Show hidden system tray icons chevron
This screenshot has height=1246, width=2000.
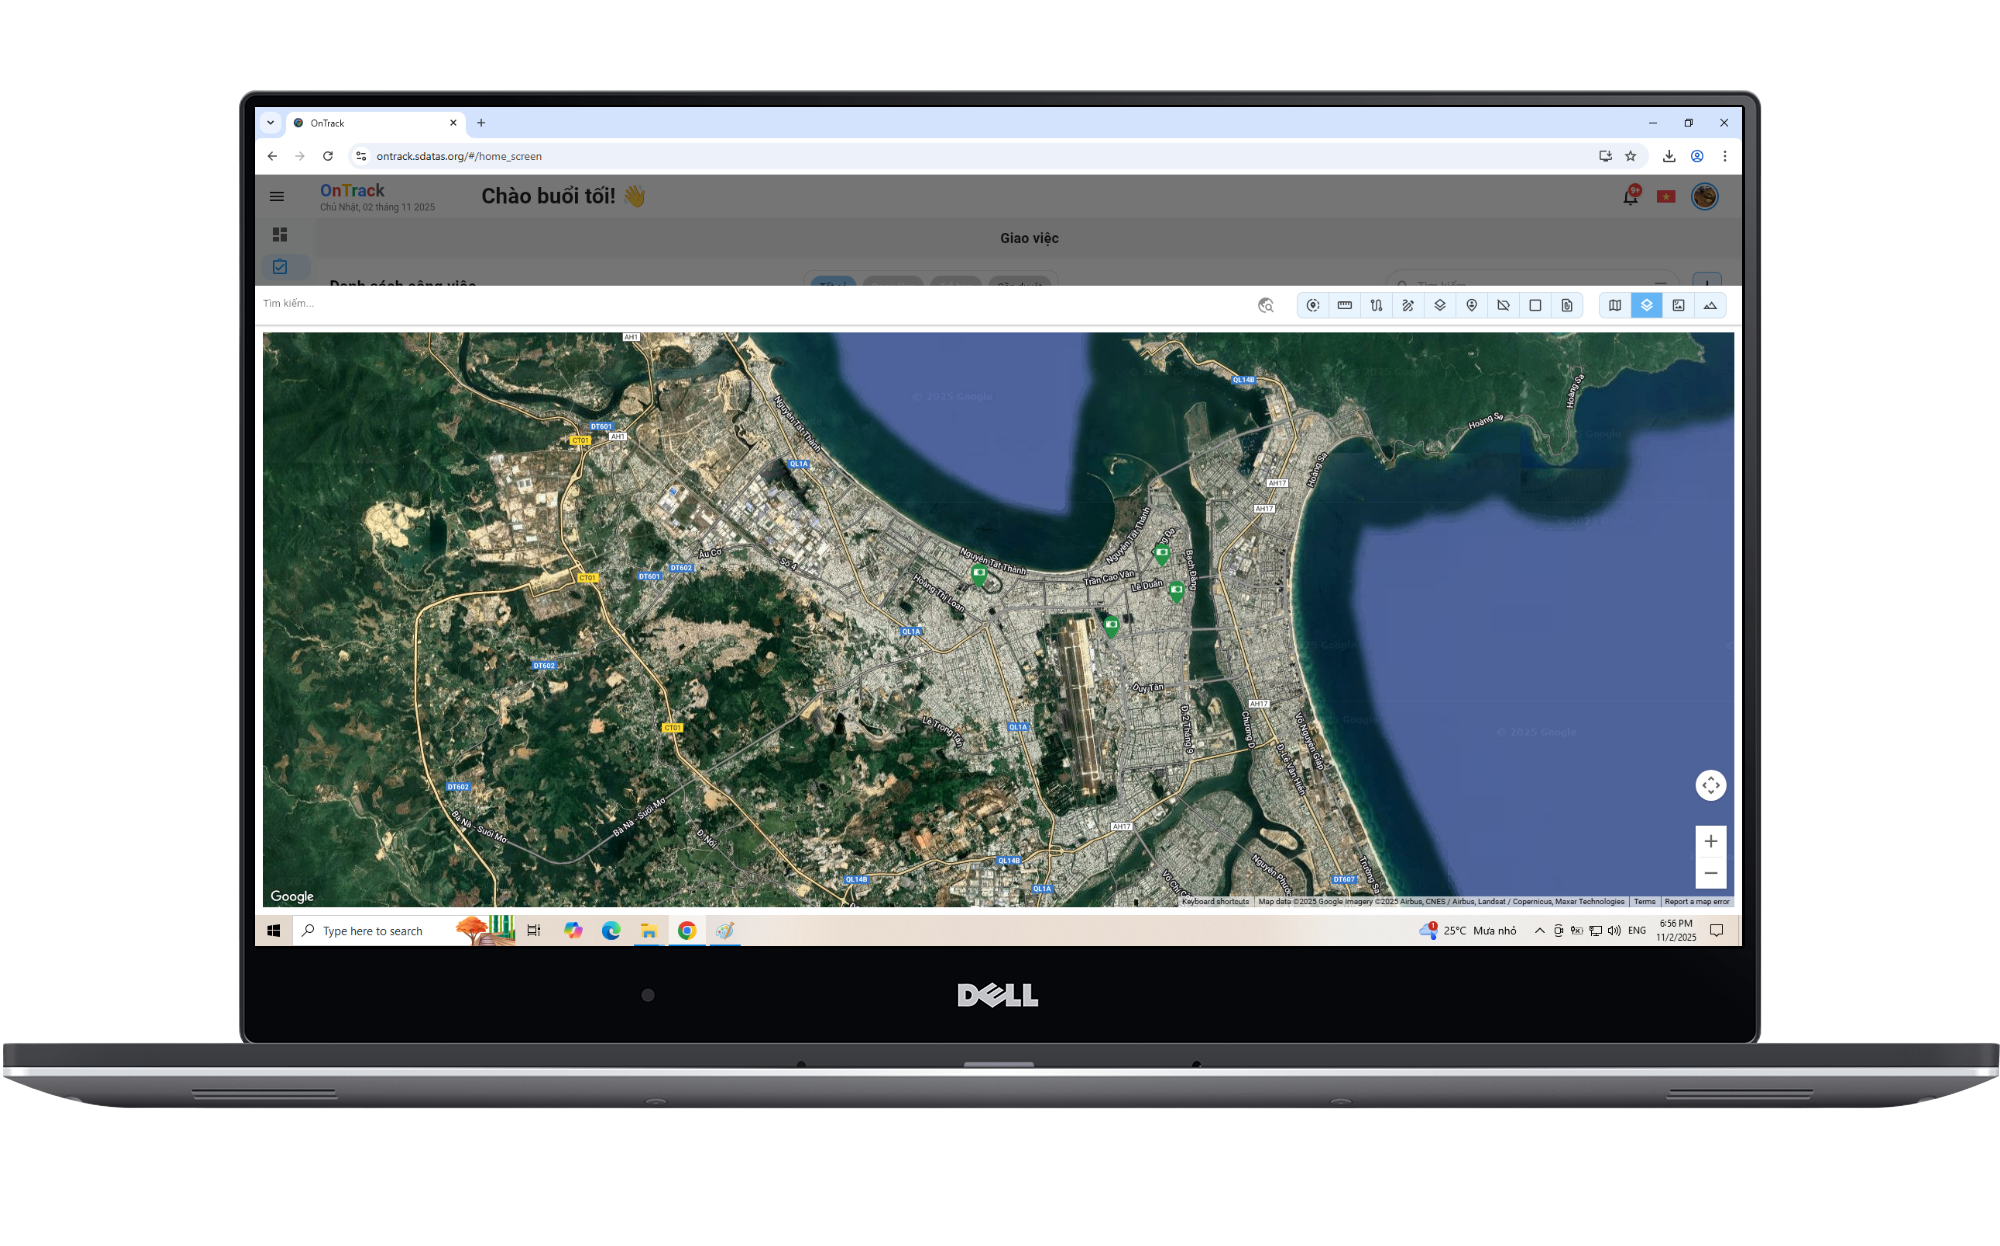pos(1539,930)
